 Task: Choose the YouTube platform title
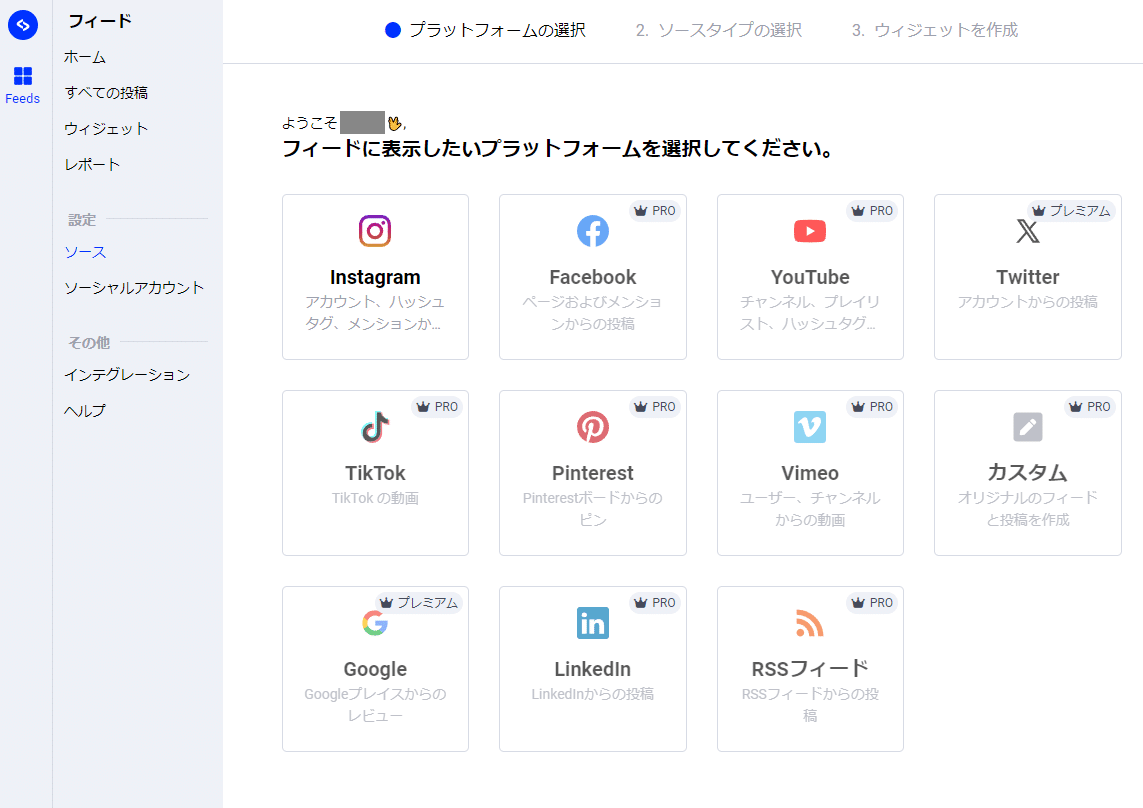pos(810,277)
